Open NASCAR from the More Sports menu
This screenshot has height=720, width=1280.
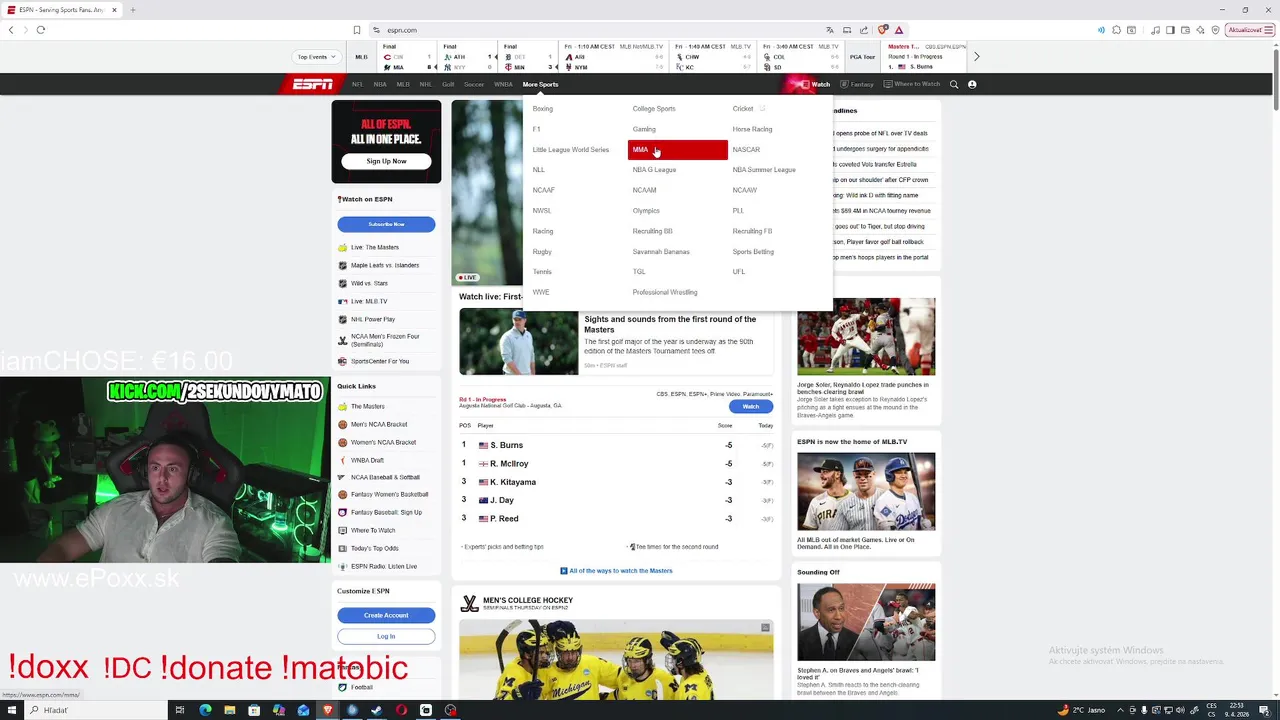(x=746, y=150)
